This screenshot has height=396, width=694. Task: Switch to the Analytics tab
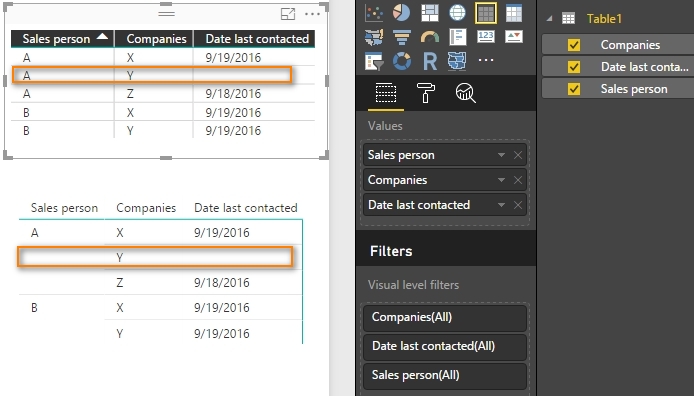coord(465,93)
